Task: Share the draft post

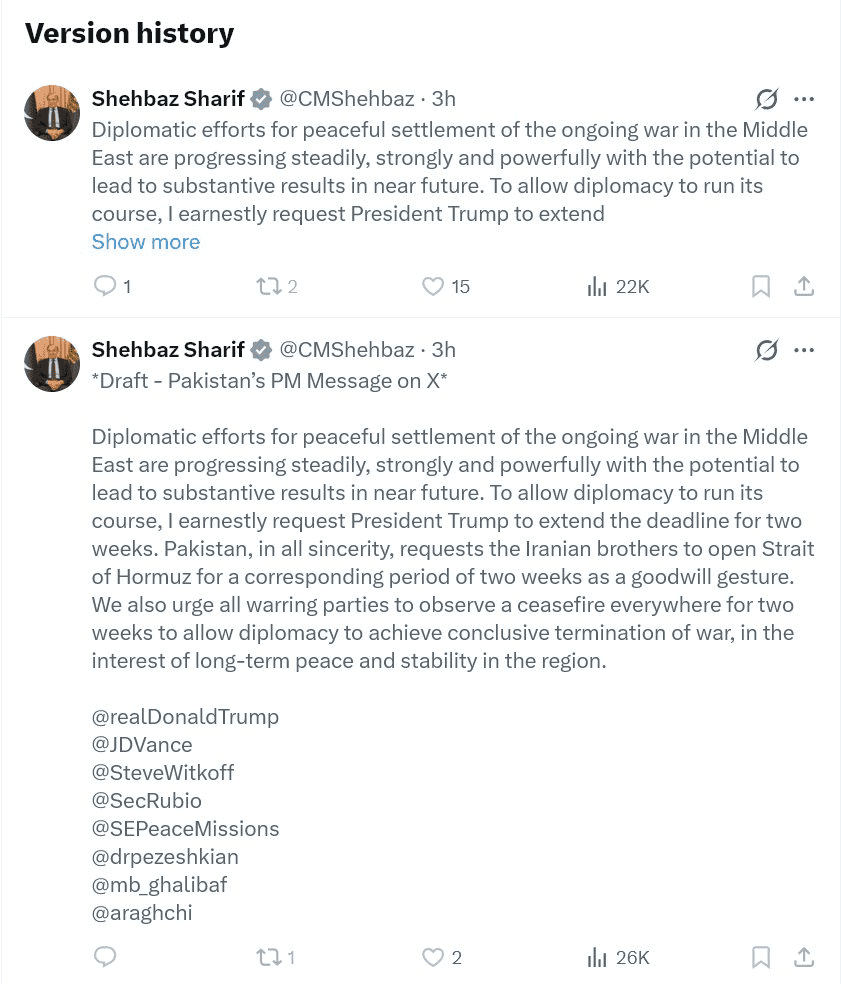Action: pyautogui.click(x=803, y=957)
